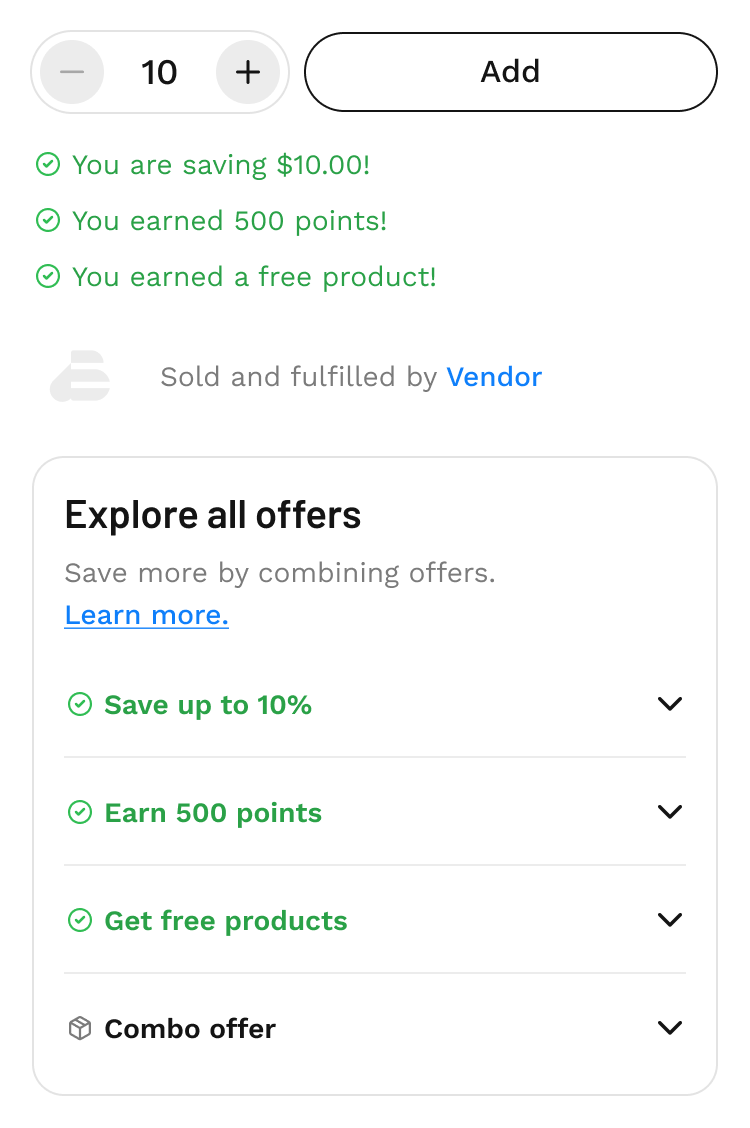Screen dimensions: 750x1128
Task: Click the box icon next to Combo offer
Action: (x=79, y=1028)
